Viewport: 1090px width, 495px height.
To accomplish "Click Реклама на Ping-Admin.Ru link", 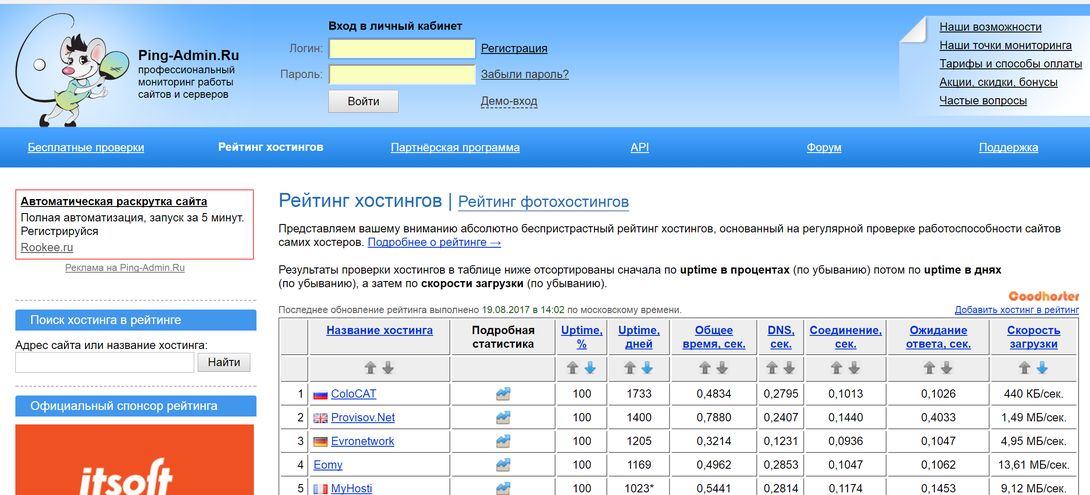I will pyautogui.click(x=125, y=268).
